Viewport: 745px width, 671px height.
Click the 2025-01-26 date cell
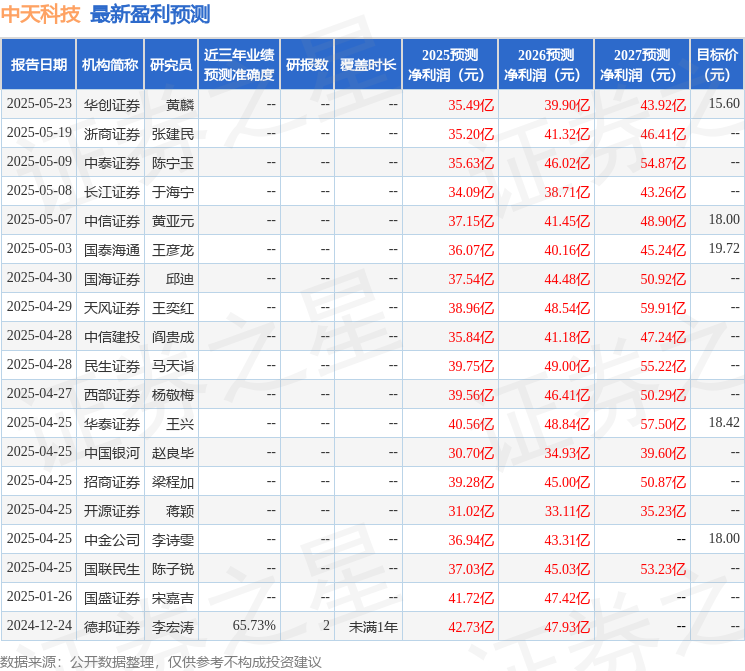point(39,596)
